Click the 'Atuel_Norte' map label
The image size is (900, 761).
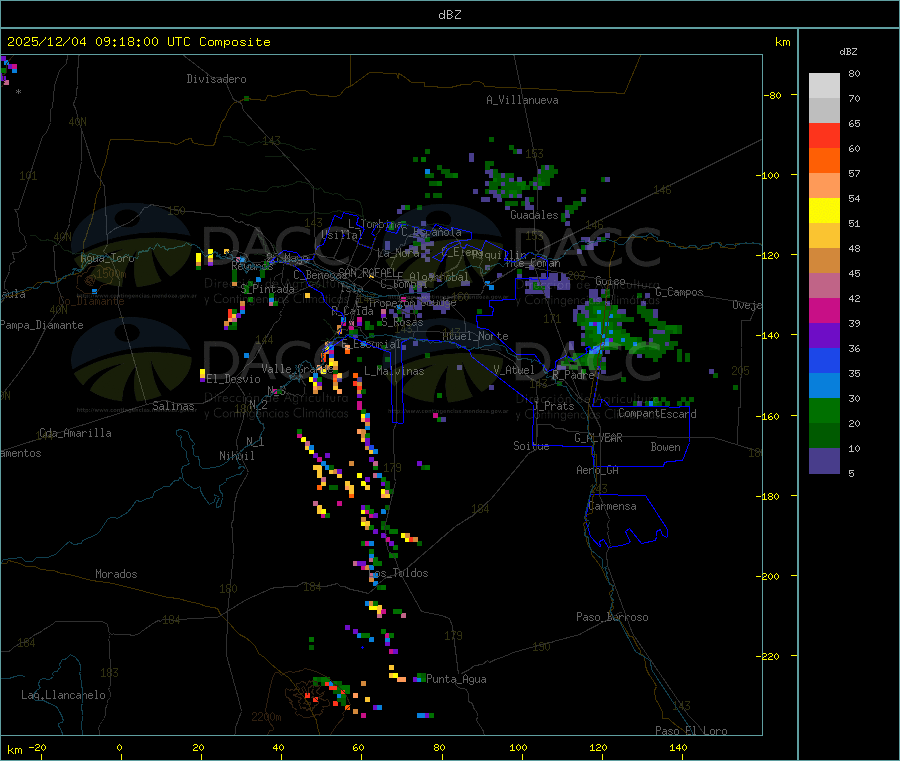pyautogui.click(x=475, y=336)
